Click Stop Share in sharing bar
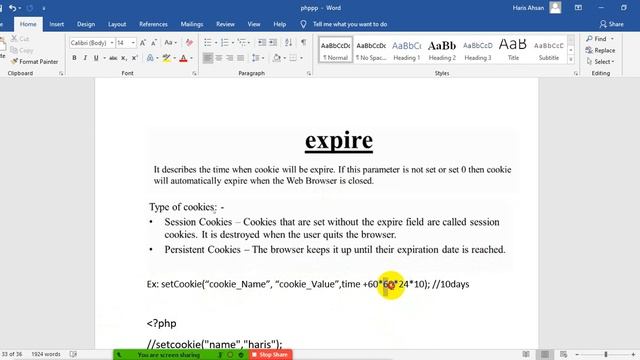 270,355
